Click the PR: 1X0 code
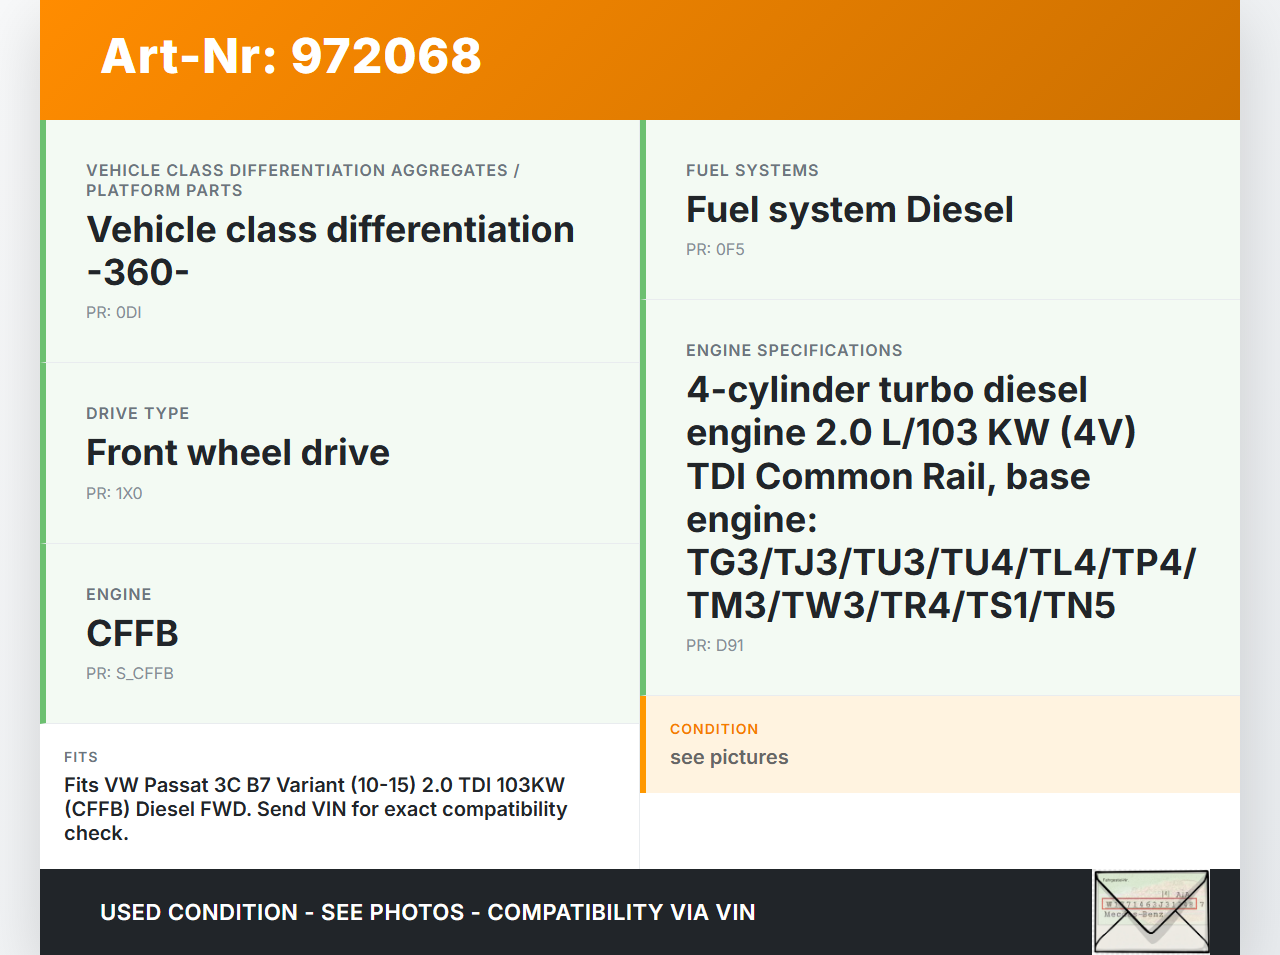 tap(114, 493)
